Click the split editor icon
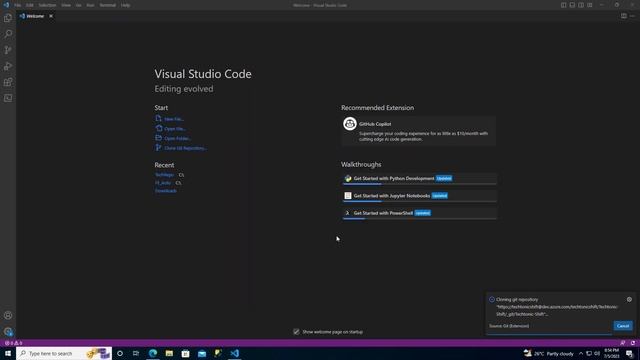 tap(624, 16)
